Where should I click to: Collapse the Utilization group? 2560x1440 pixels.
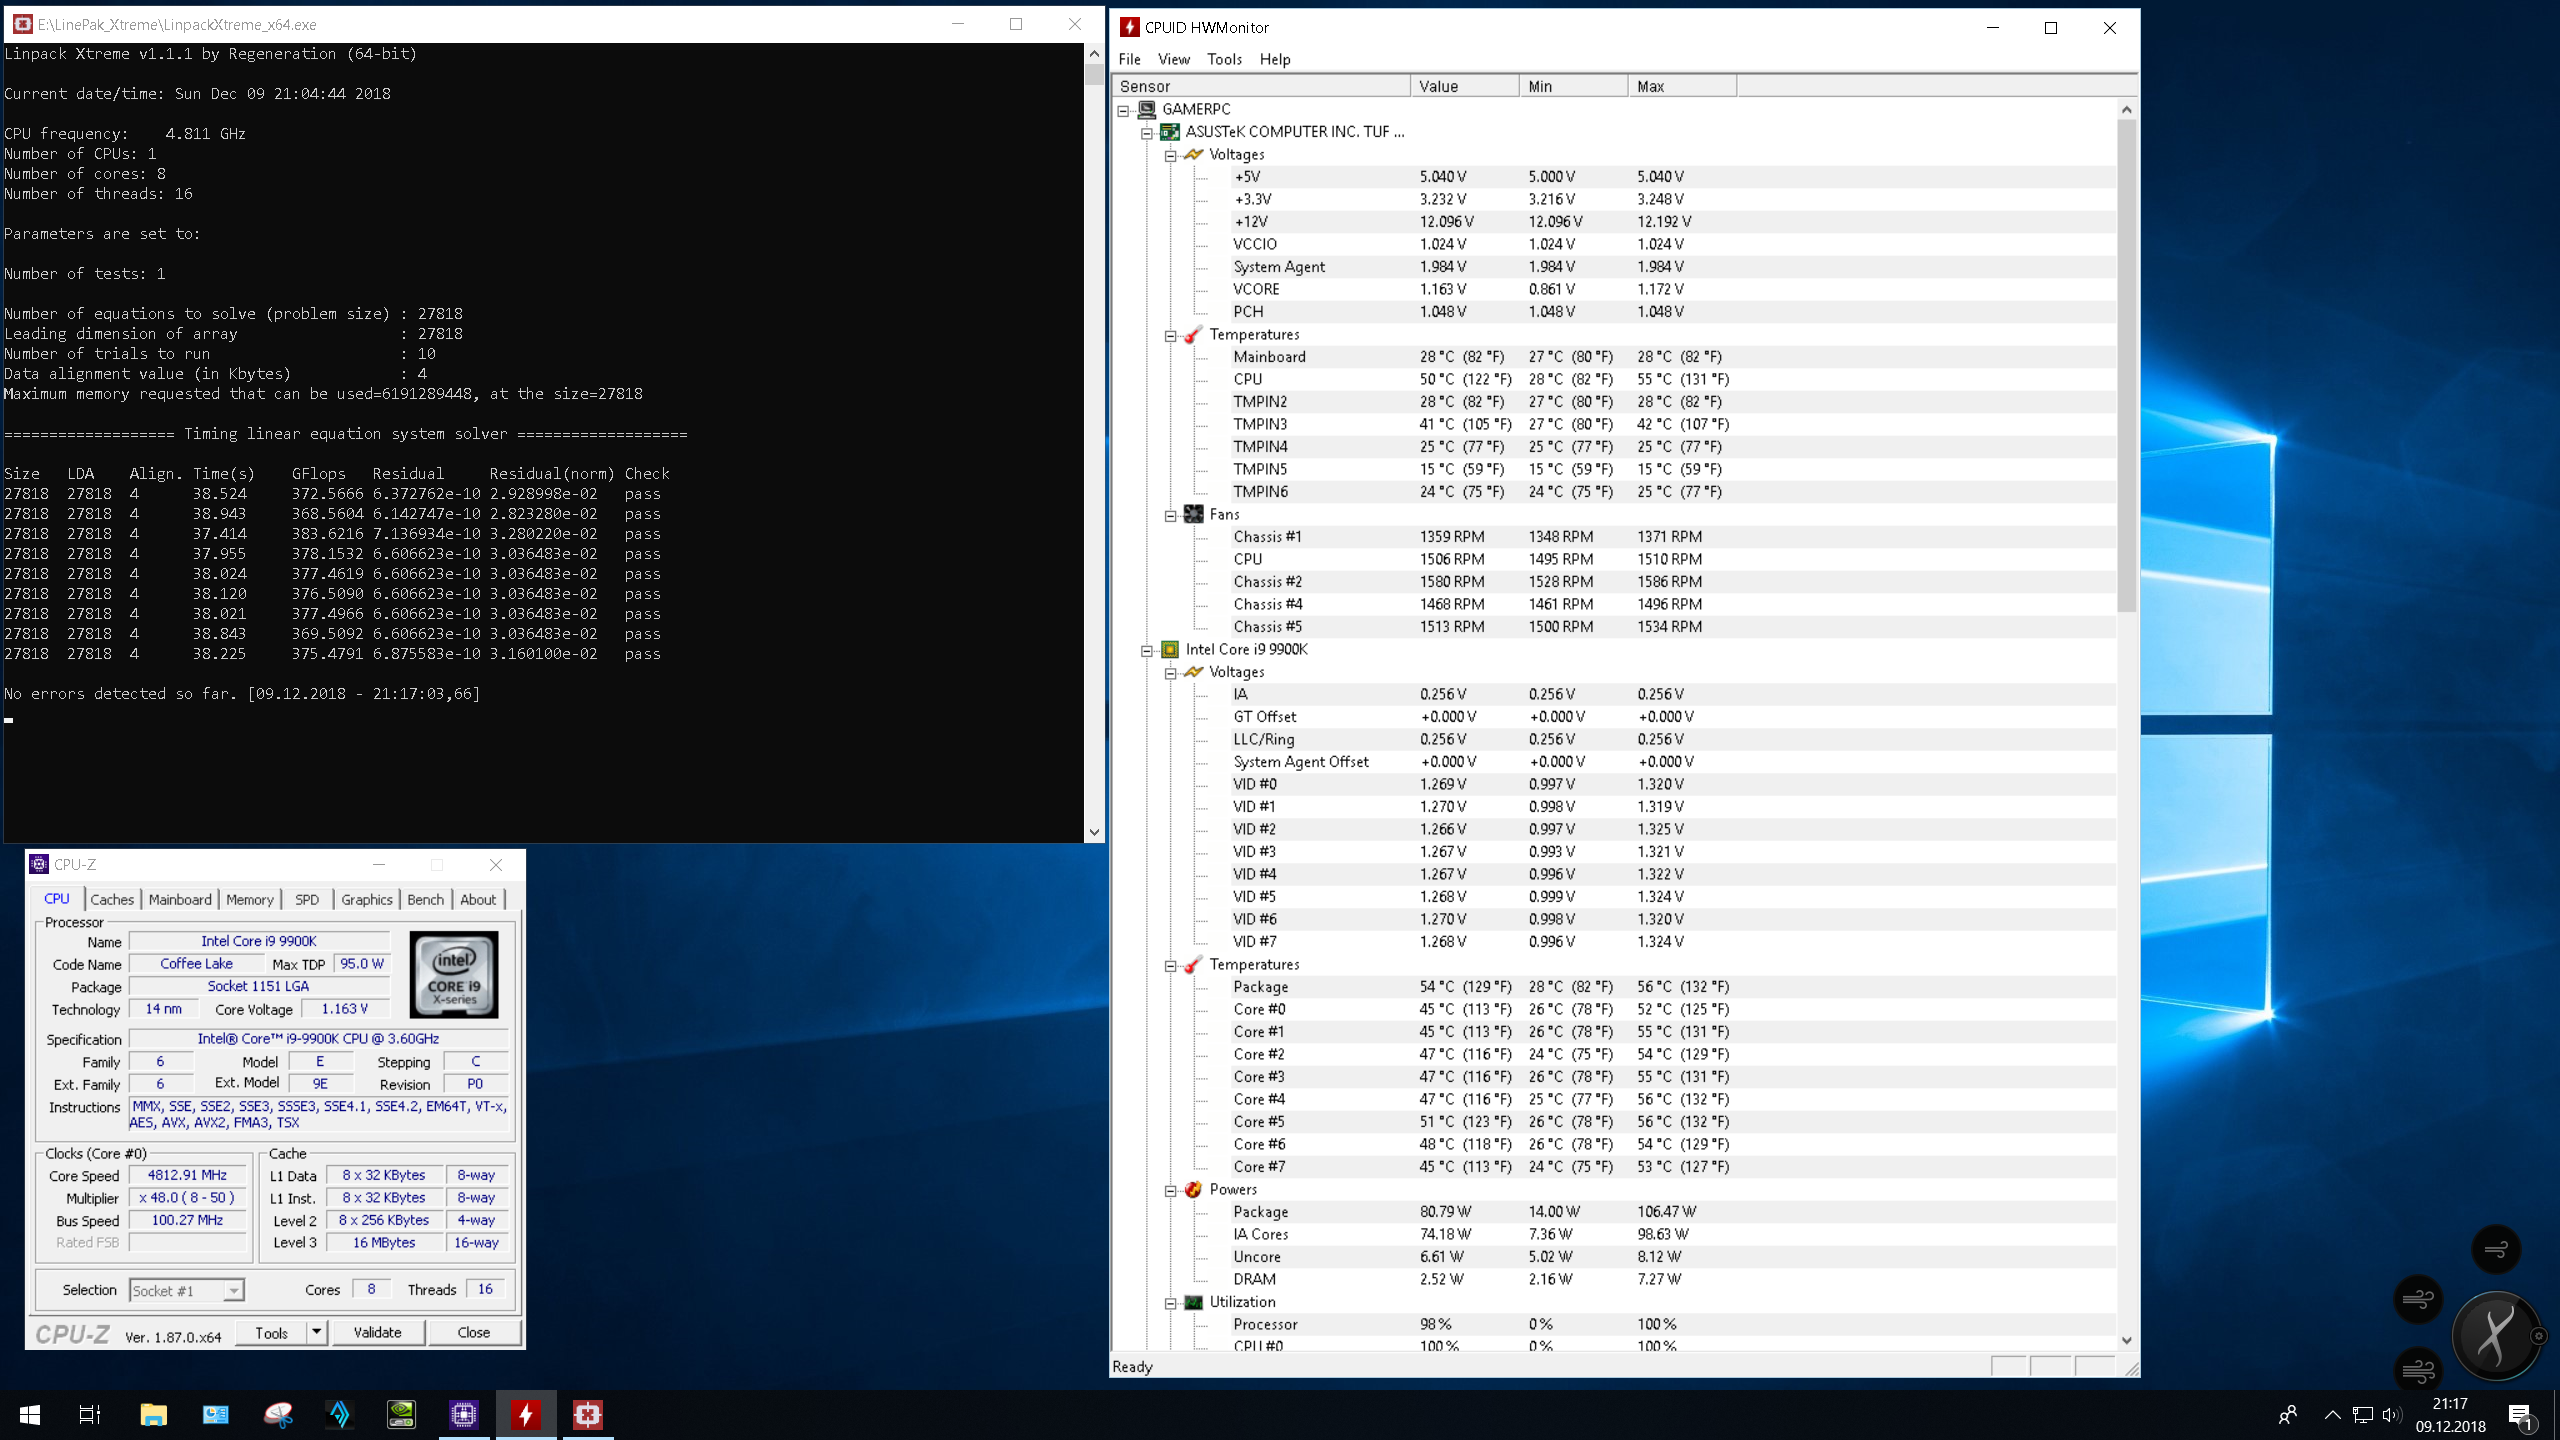(1170, 1303)
